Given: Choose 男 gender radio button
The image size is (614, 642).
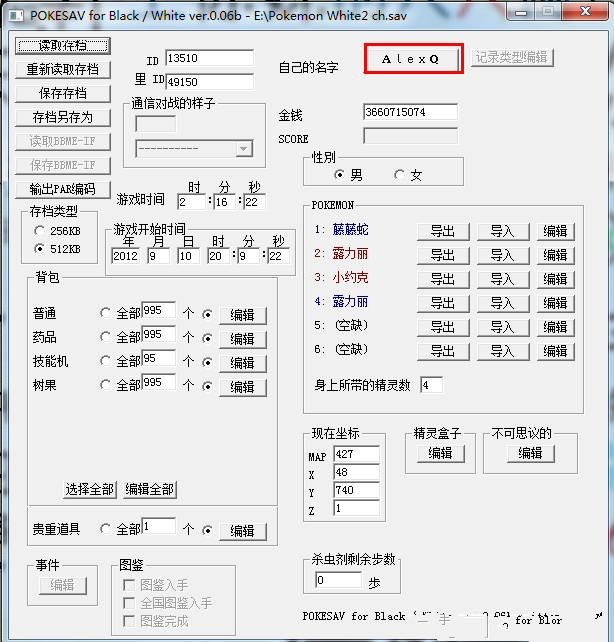Looking at the screenshot, I should [339, 175].
